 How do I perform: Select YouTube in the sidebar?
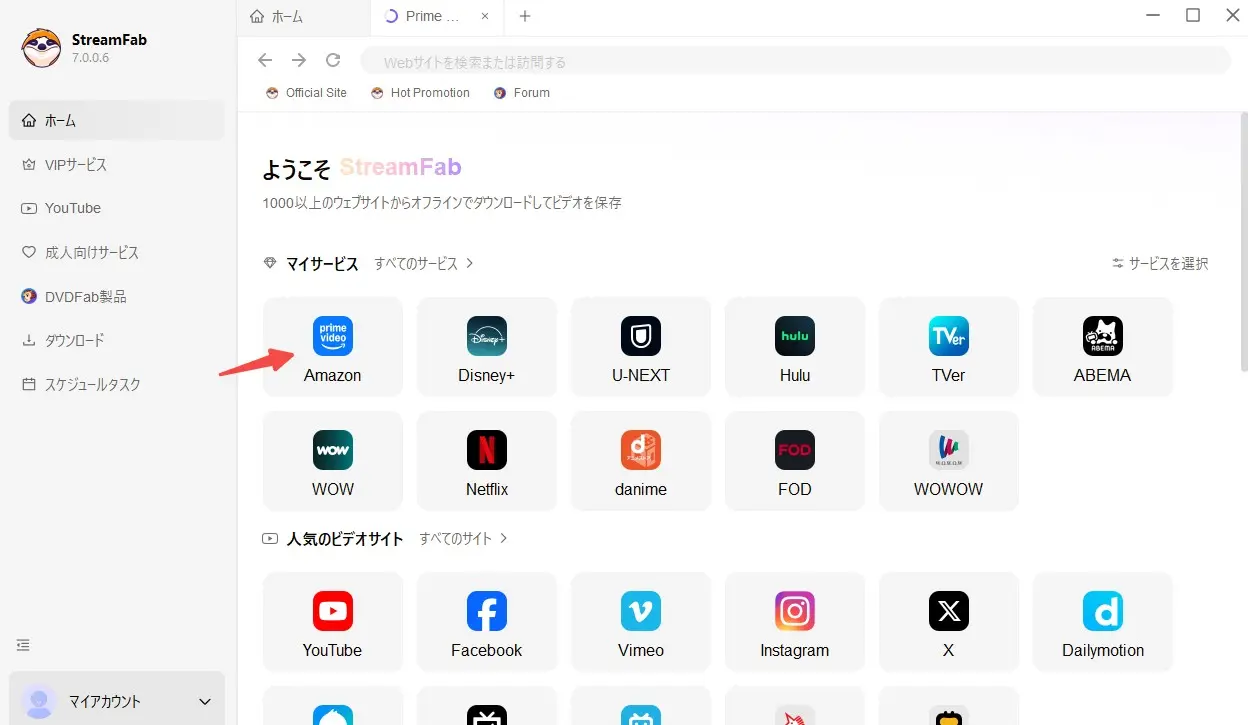(117, 209)
